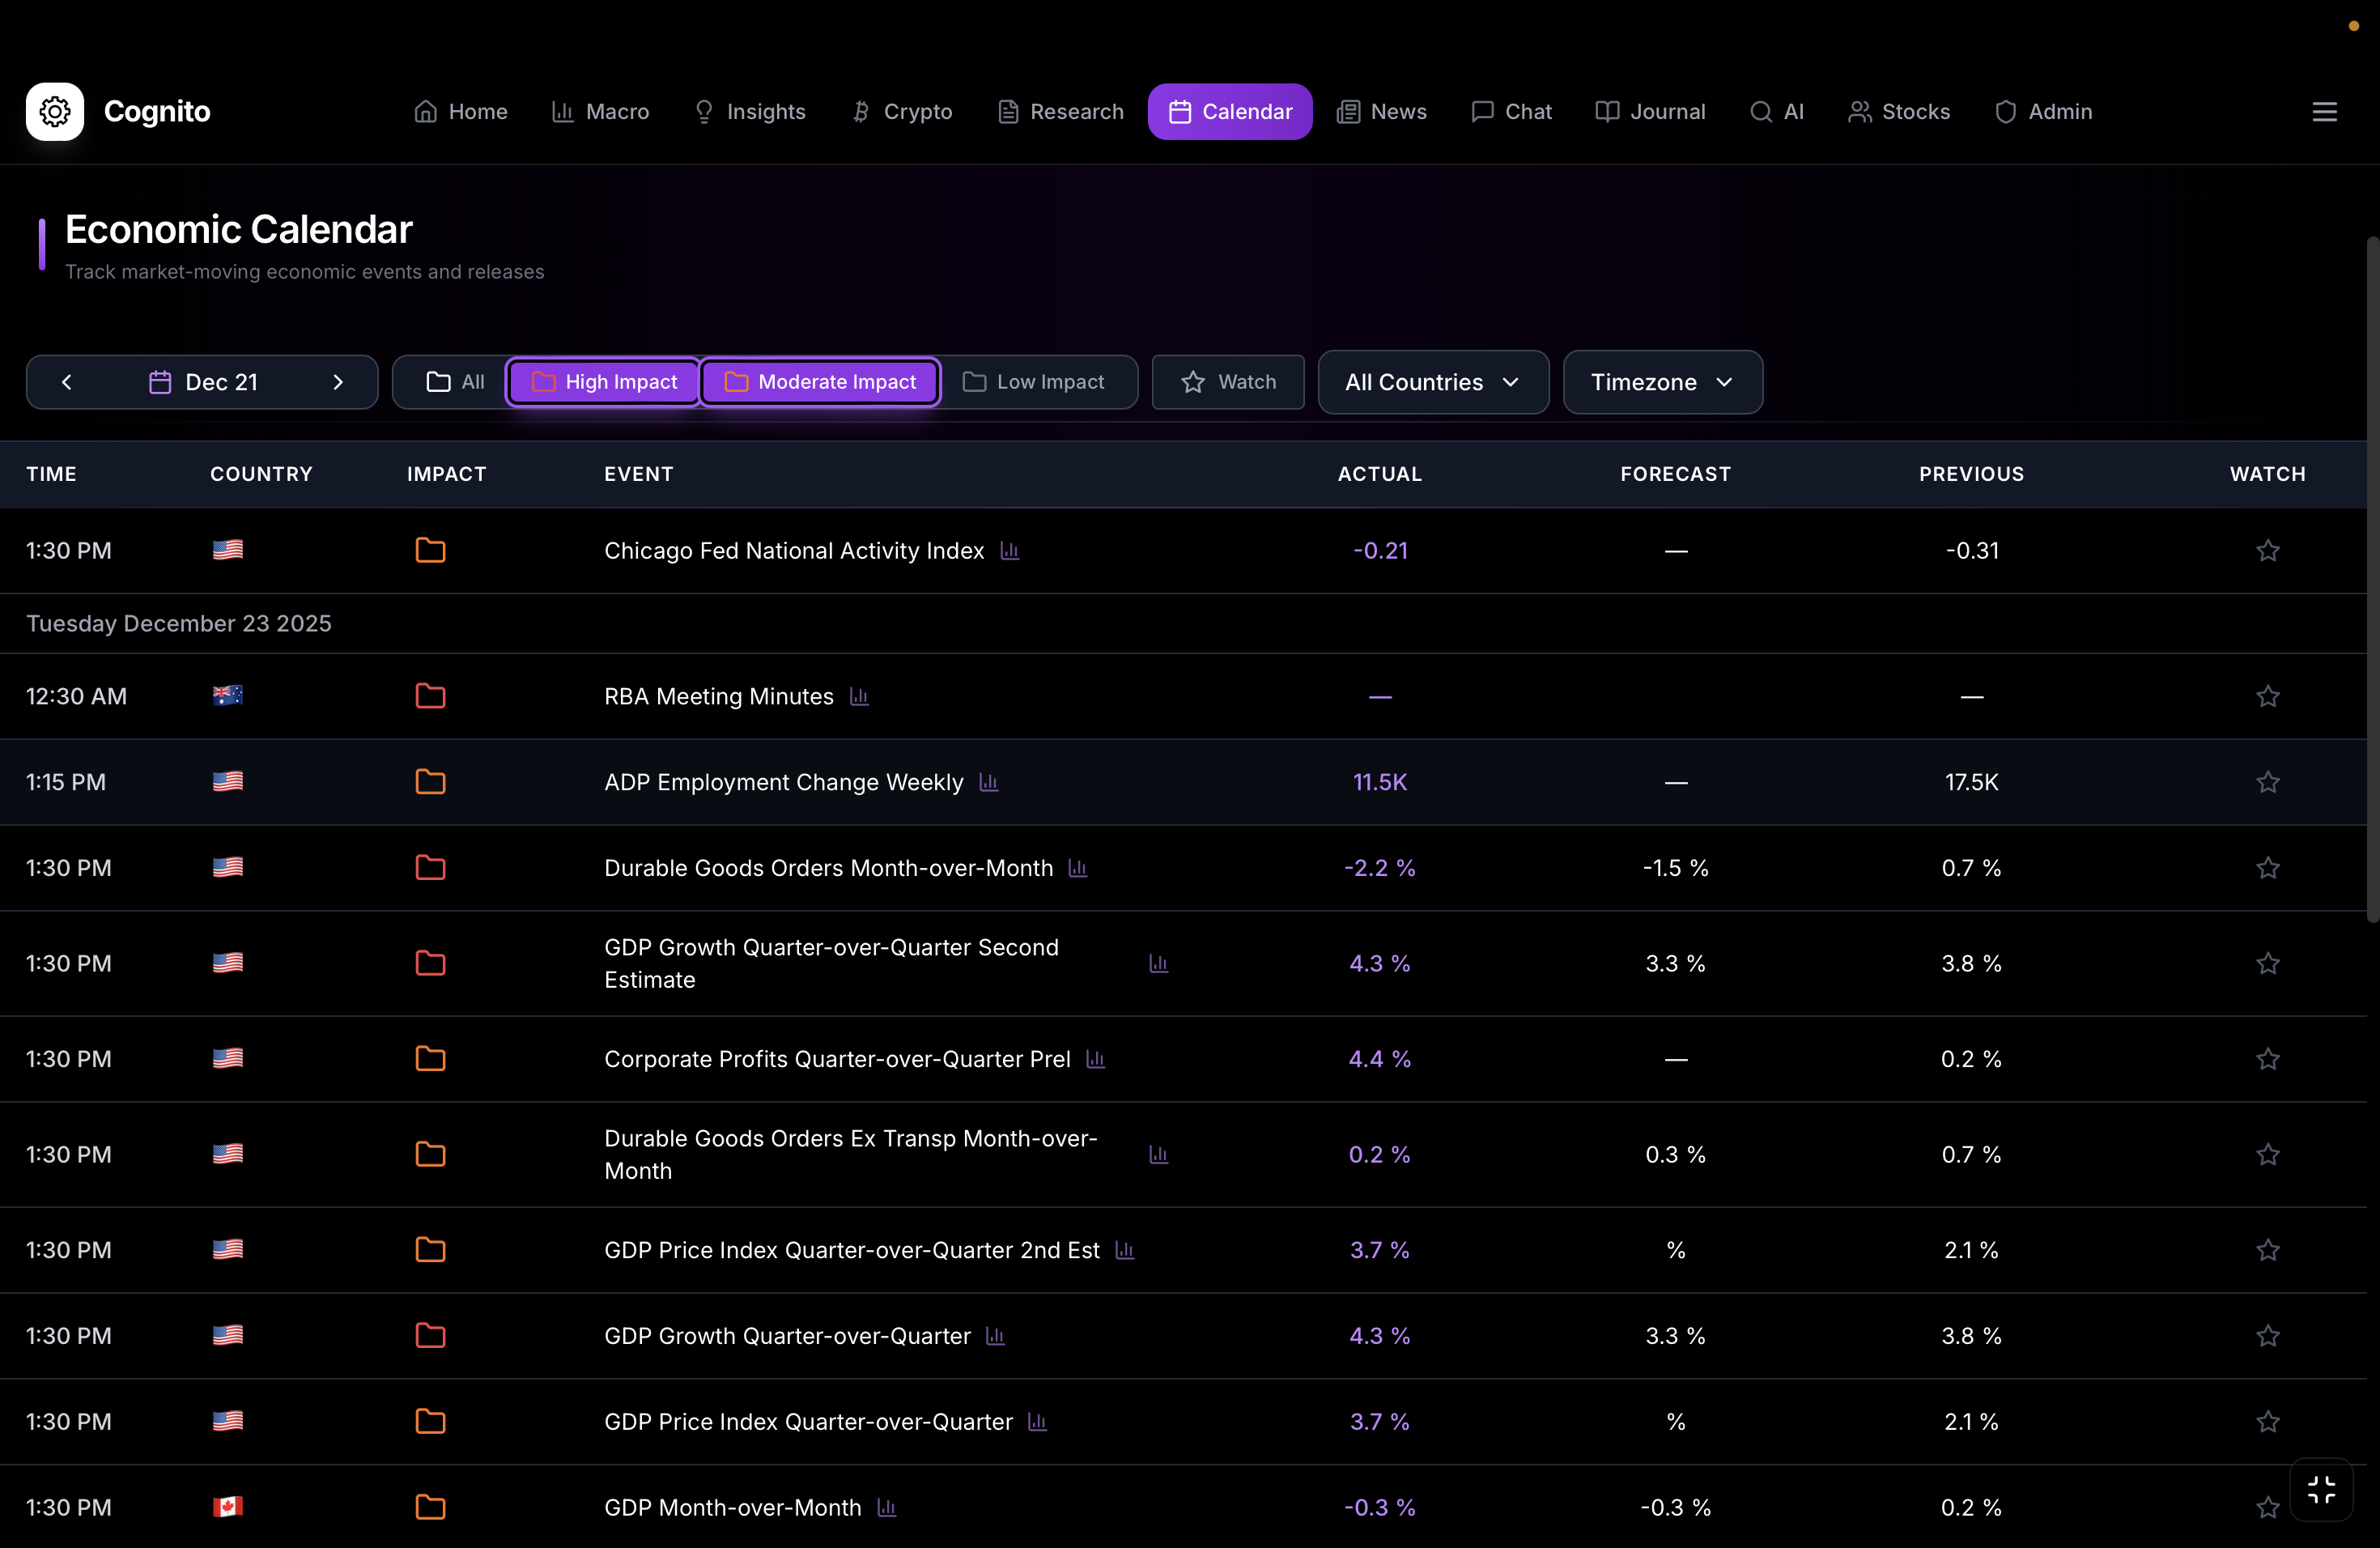2380x1548 pixels.
Task: Click the Cognito gear logo icon
Action: point(55,112)
